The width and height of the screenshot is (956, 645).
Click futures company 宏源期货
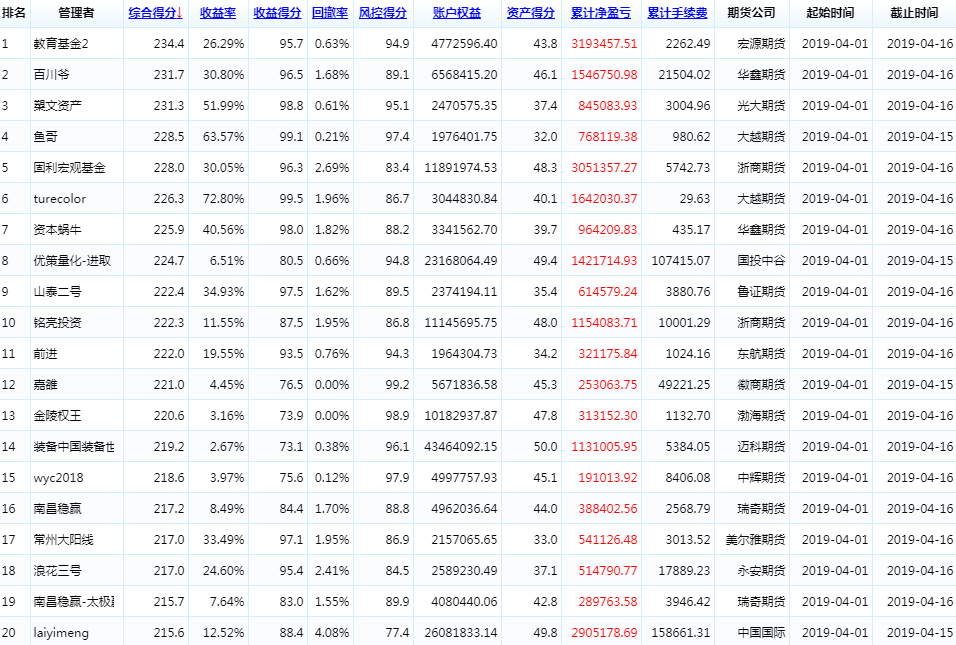tap(761, 44)
